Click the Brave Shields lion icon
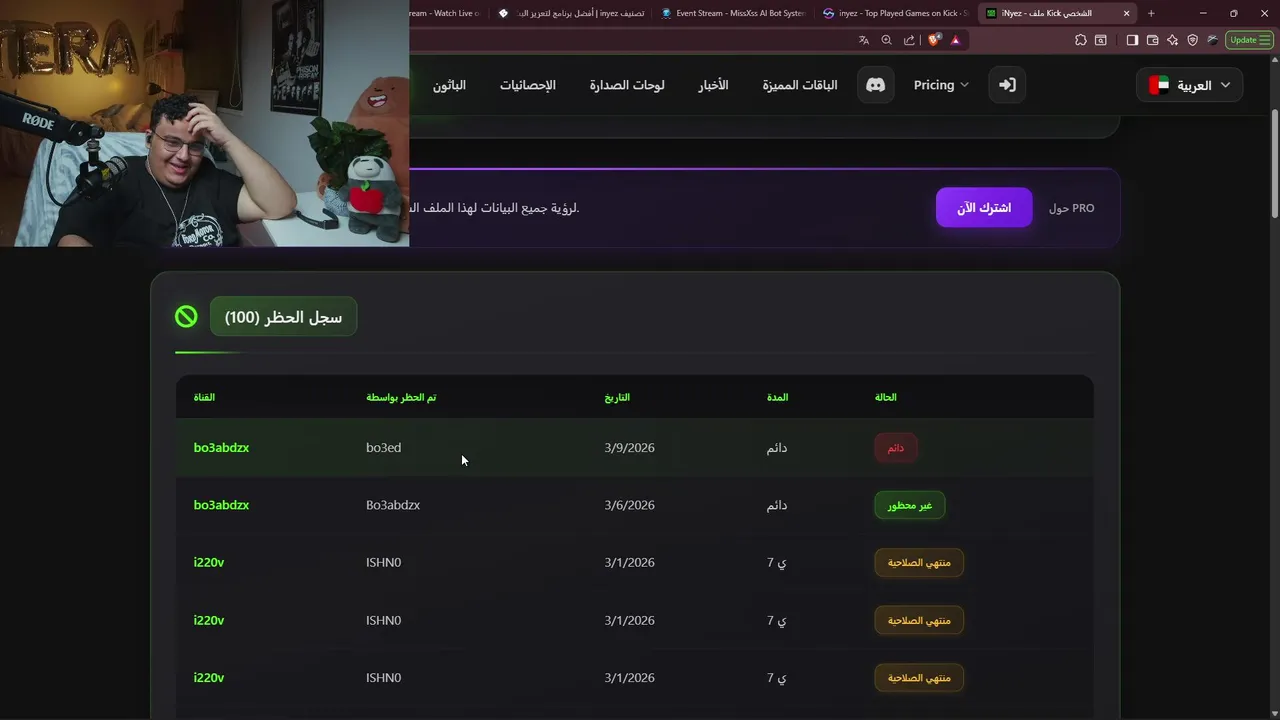This screenshot has height=720, width=1280. (x=934, y=40)
